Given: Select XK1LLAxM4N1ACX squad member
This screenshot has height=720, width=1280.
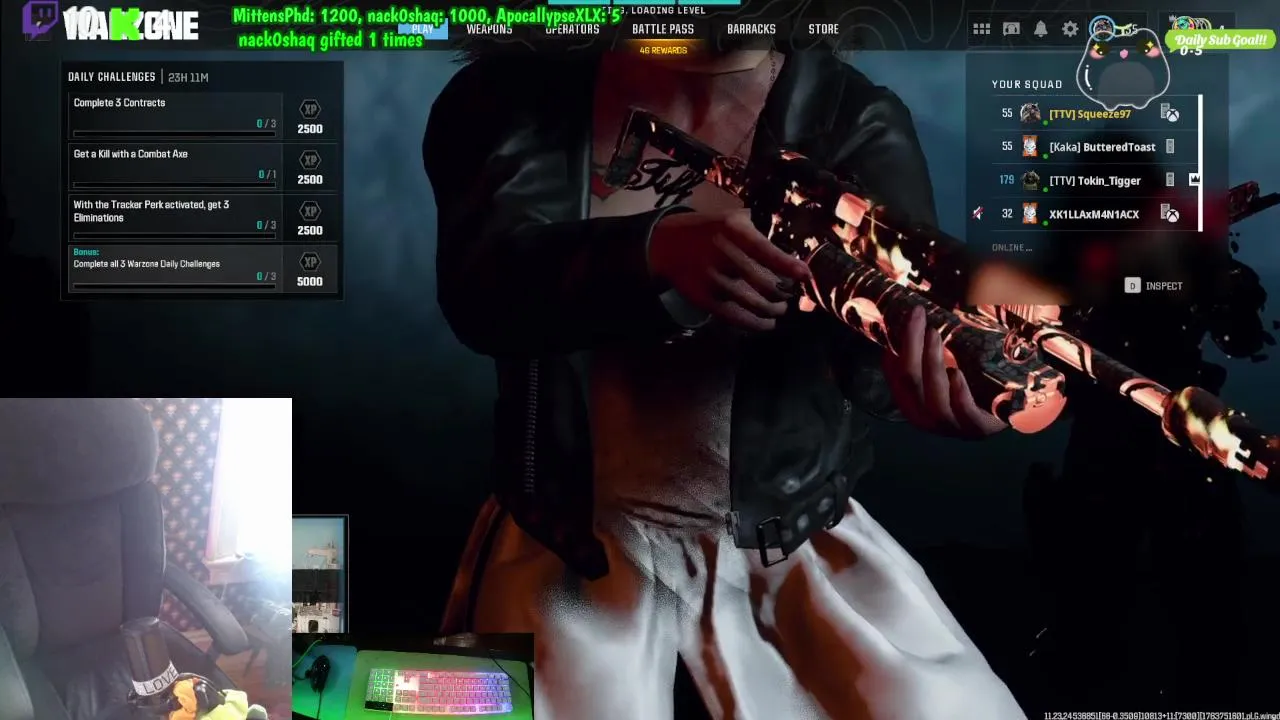Looking at the screenshot, I should 1094,214.
